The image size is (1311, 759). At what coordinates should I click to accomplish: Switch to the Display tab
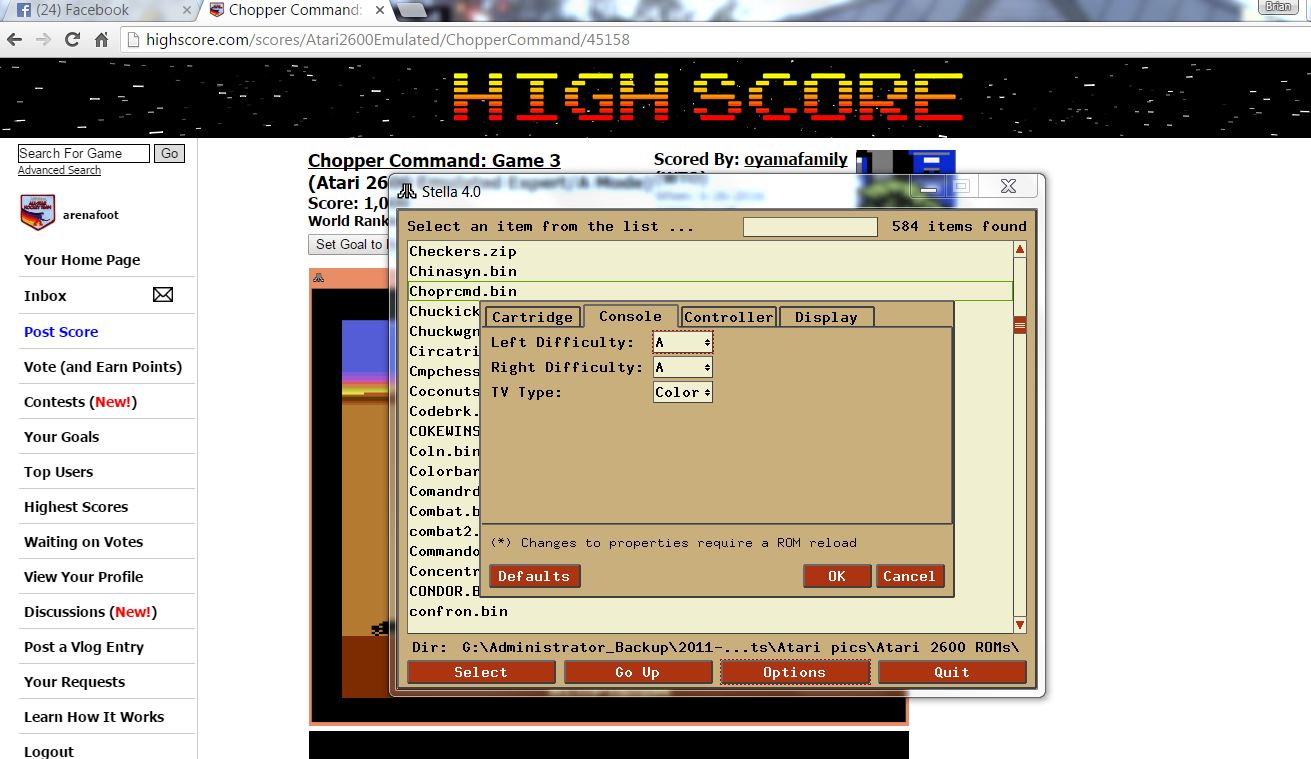[x=826, y=317]
